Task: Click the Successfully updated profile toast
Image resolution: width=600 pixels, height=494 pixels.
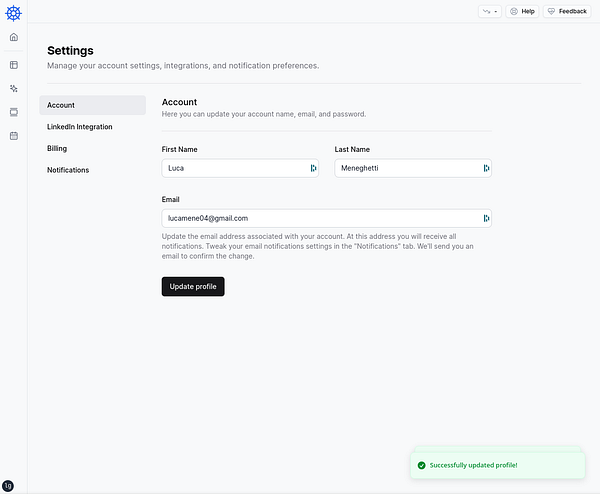Action: click(x=497, y=465)
